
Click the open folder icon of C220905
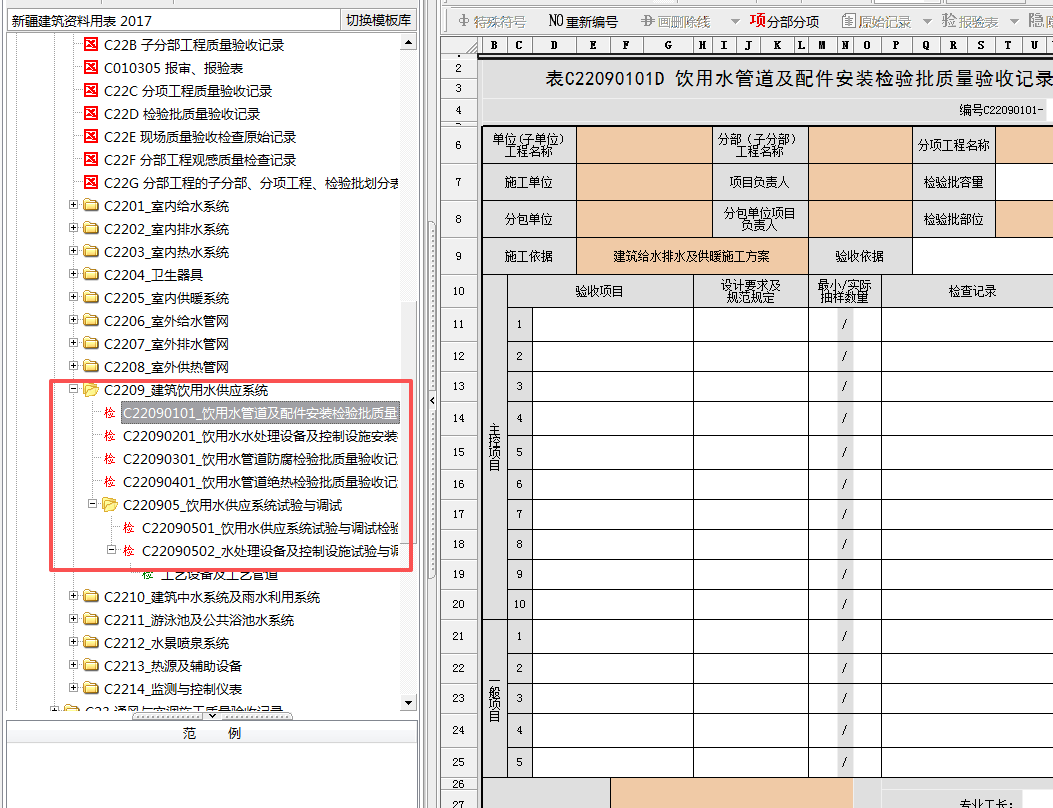pyautogui.click(x=110, y=505)
